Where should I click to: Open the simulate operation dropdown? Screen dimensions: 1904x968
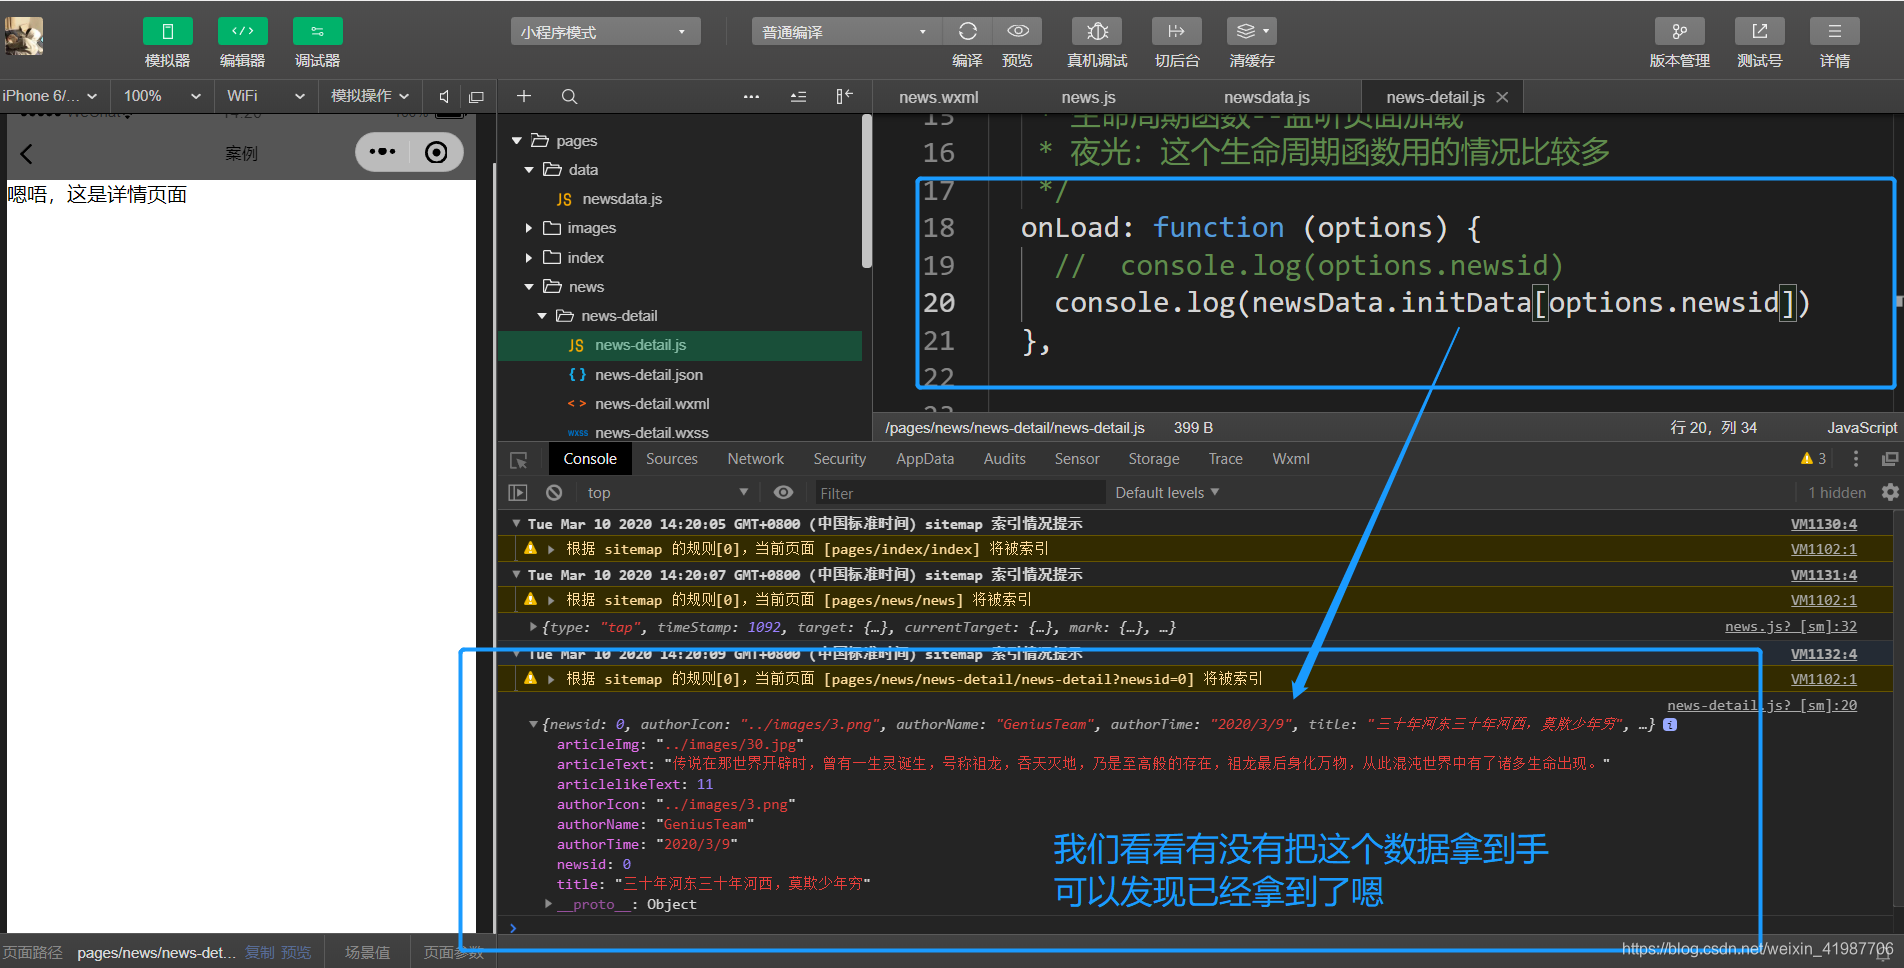pyautogui.click(x=370, y=96)
